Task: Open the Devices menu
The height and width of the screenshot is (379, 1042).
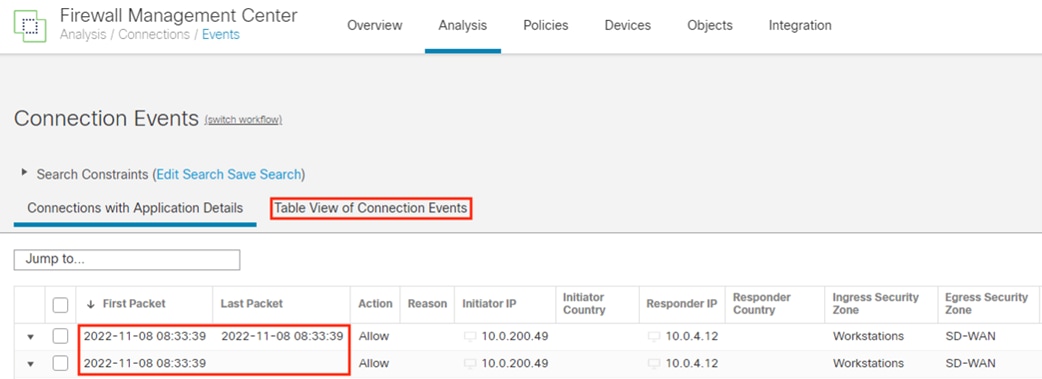Action: tap(627, 25)
